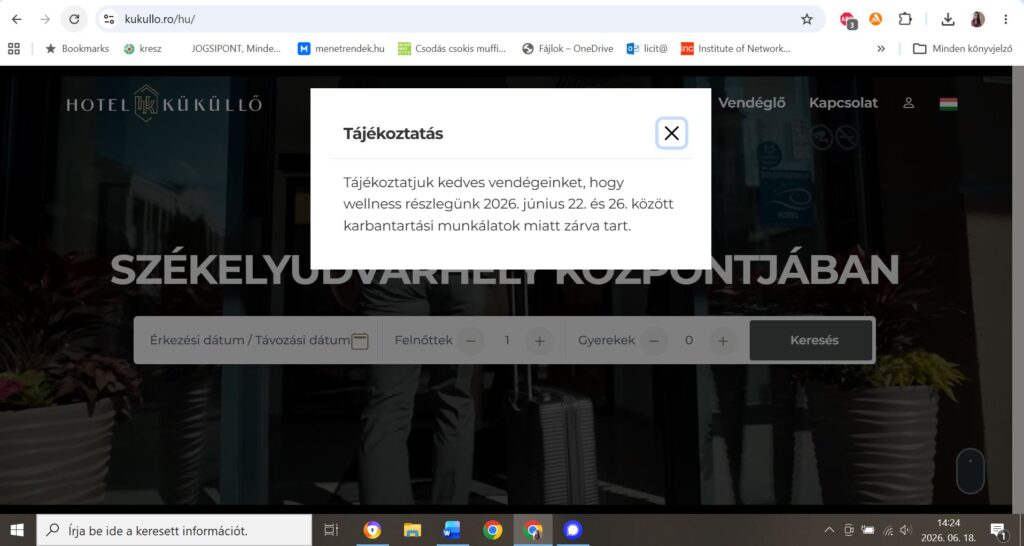Open the Hungarian flag language selector
The width and height of the screenshot is (1024, 546).
click(948, 104)
